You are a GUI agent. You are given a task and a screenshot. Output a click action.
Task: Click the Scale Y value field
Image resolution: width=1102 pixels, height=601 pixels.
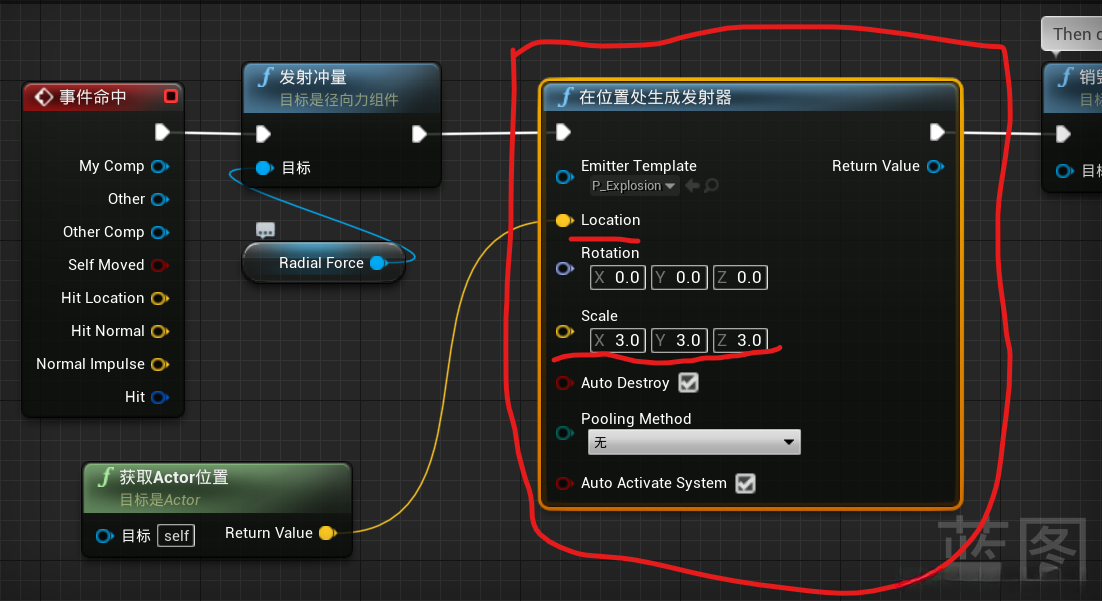679,340
